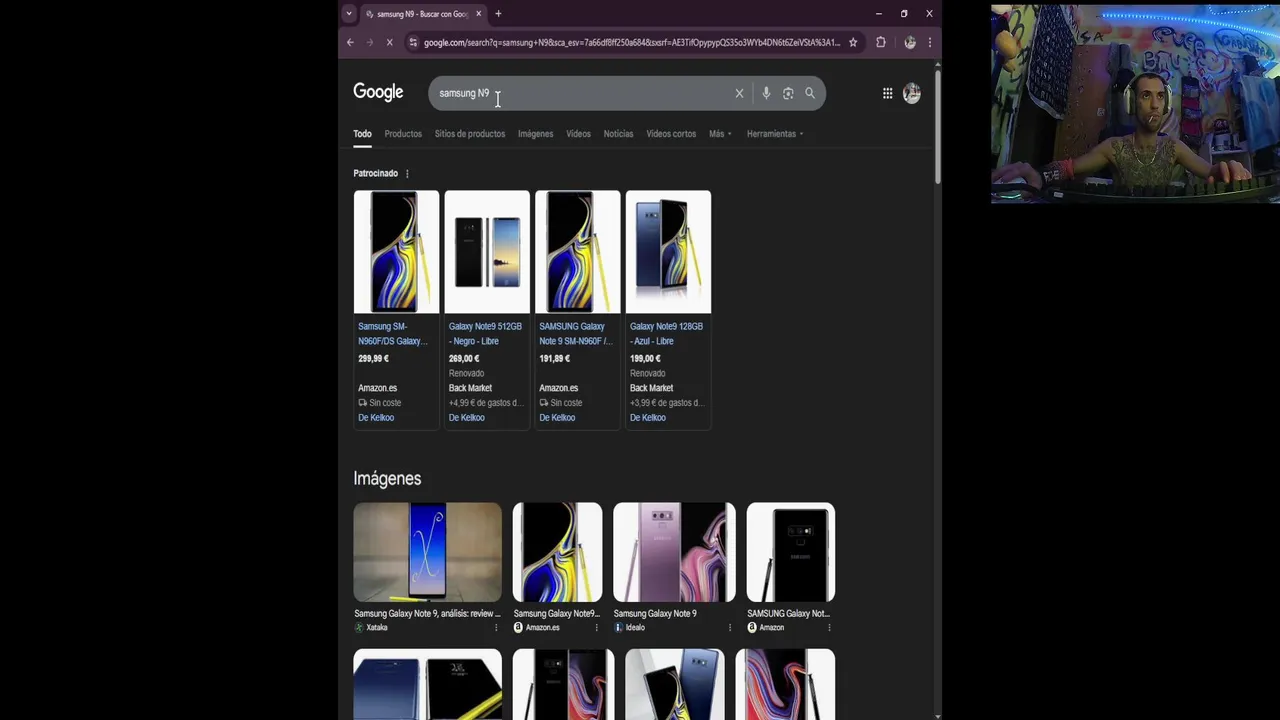Switch to Sitios de productos tab

pos(470,134)
